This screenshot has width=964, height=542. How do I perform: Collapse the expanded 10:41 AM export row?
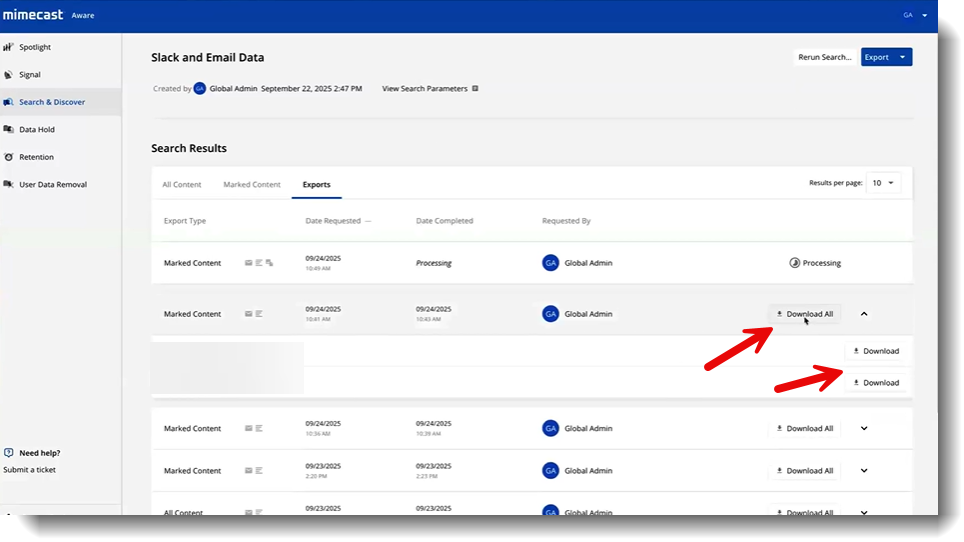(x=864, y=314)
